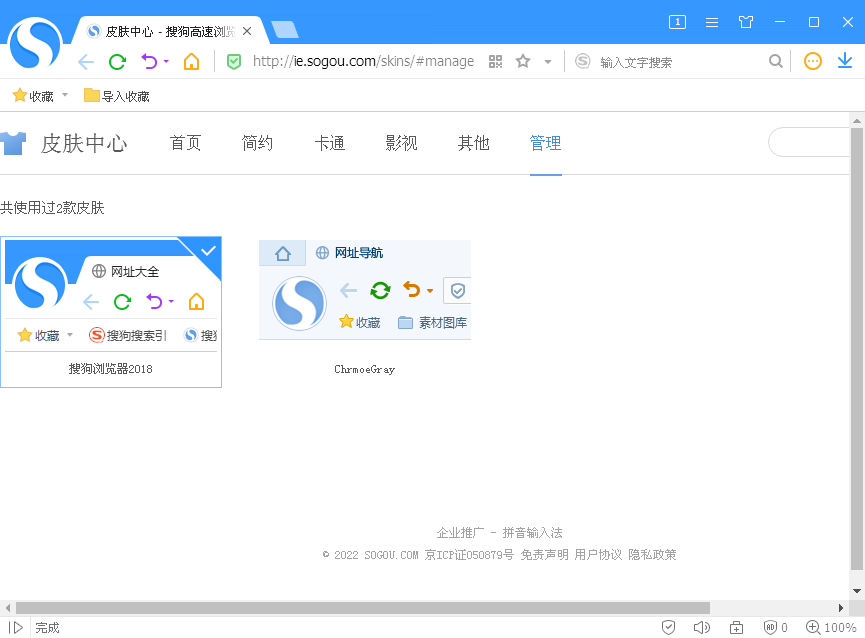The height and width of the screenshot is (638, 865).
Task: Switch to the 卡通 category
Action: pyautogui.click(x=329, y=143)
